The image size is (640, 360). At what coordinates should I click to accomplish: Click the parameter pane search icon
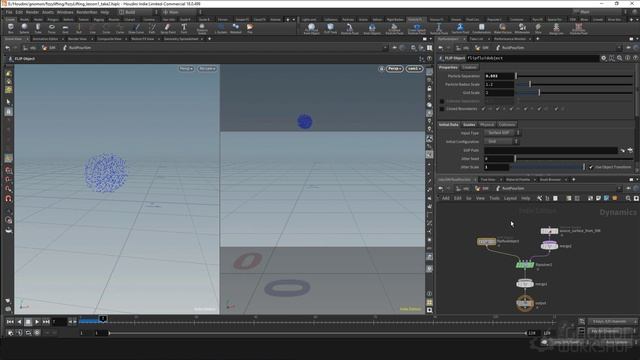pos(620,58)
